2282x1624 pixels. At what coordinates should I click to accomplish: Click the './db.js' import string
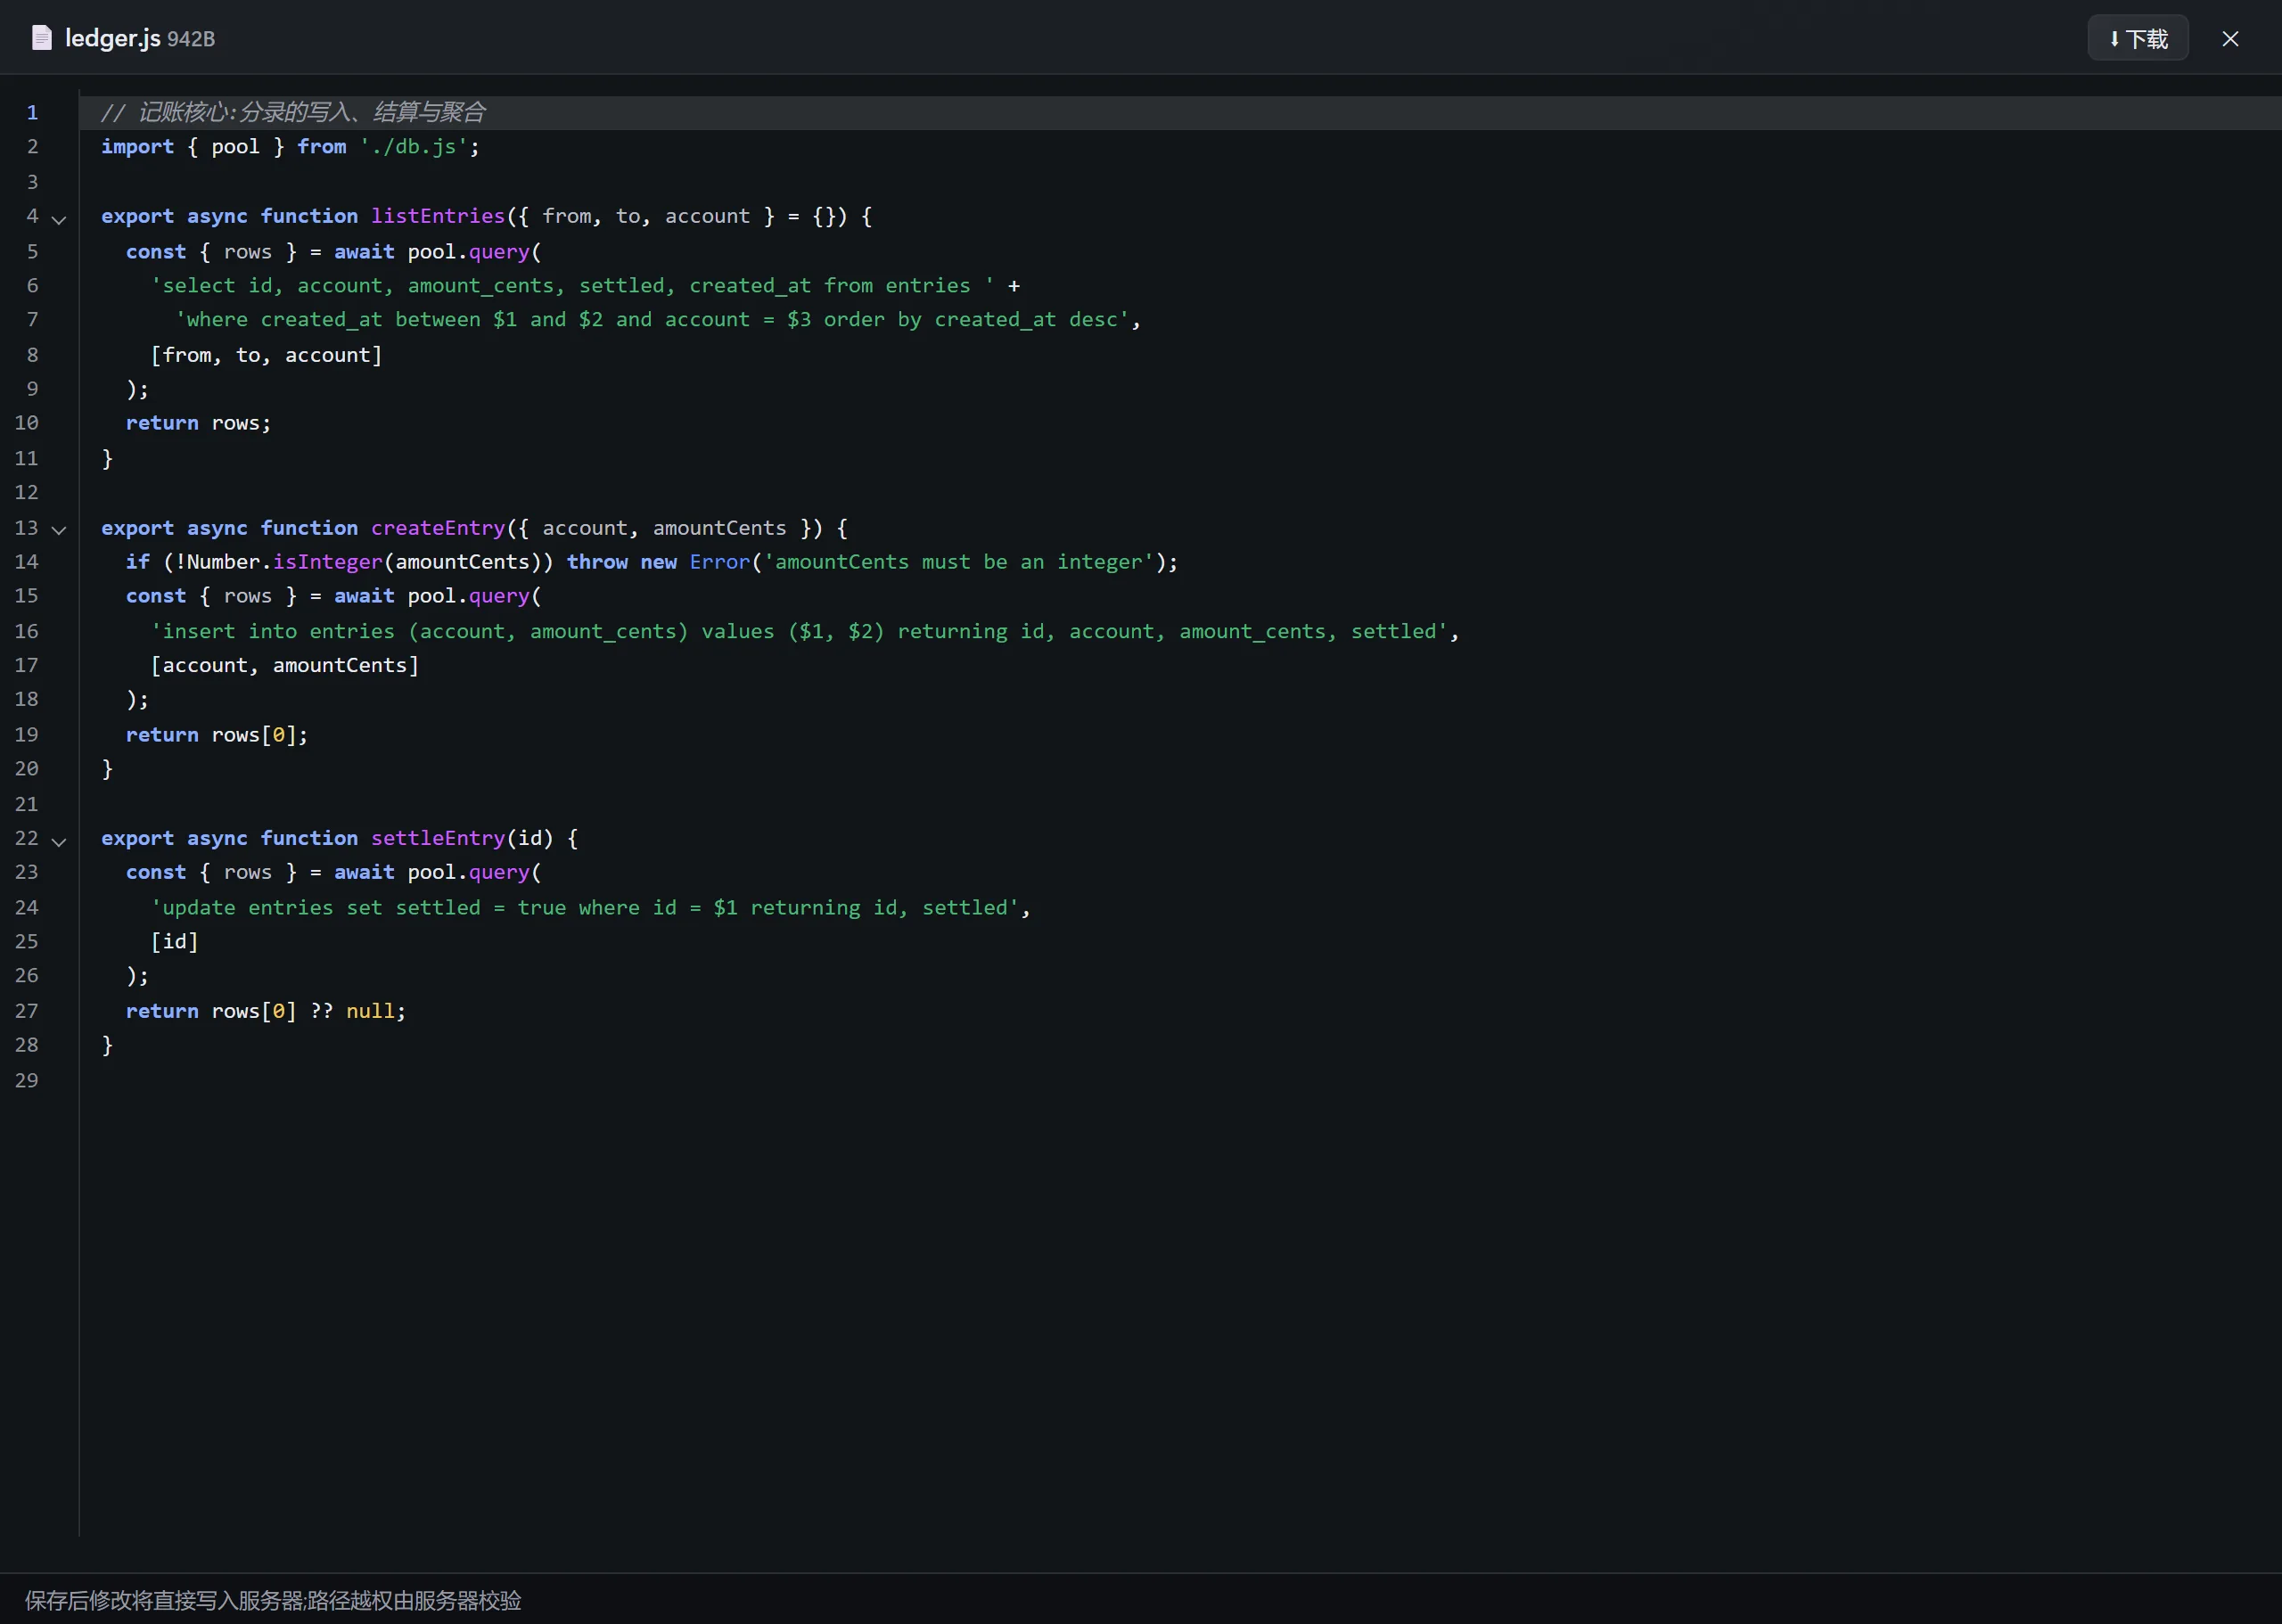coord(413,146)
